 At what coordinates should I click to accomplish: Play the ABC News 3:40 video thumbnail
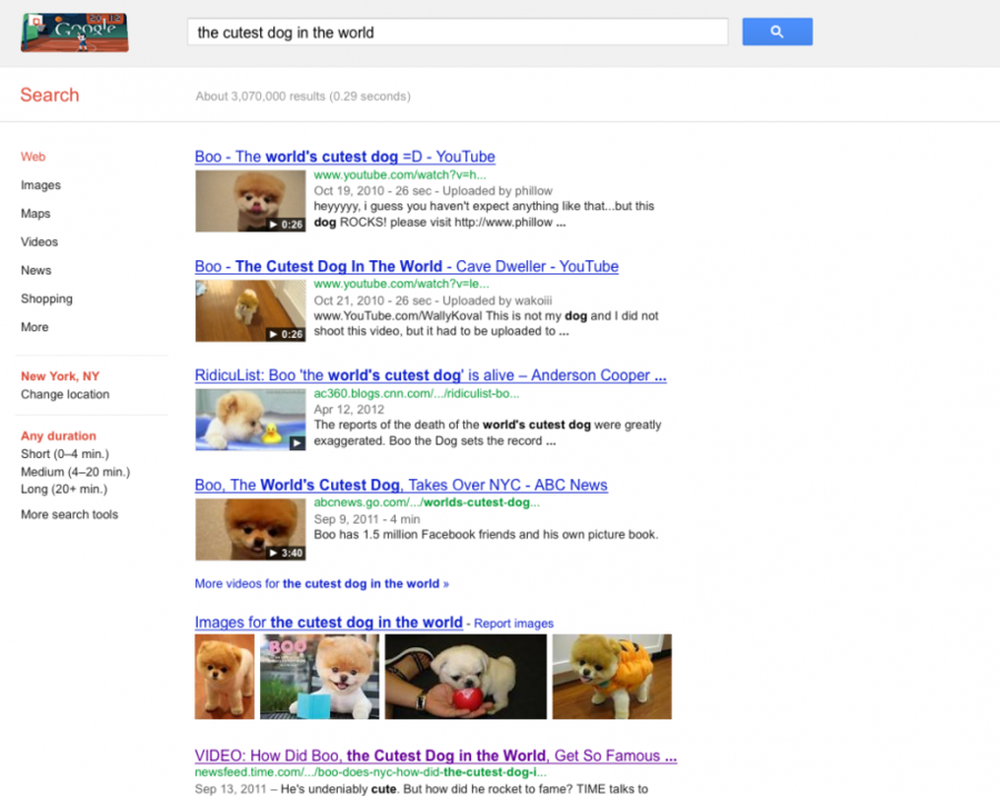250,529
